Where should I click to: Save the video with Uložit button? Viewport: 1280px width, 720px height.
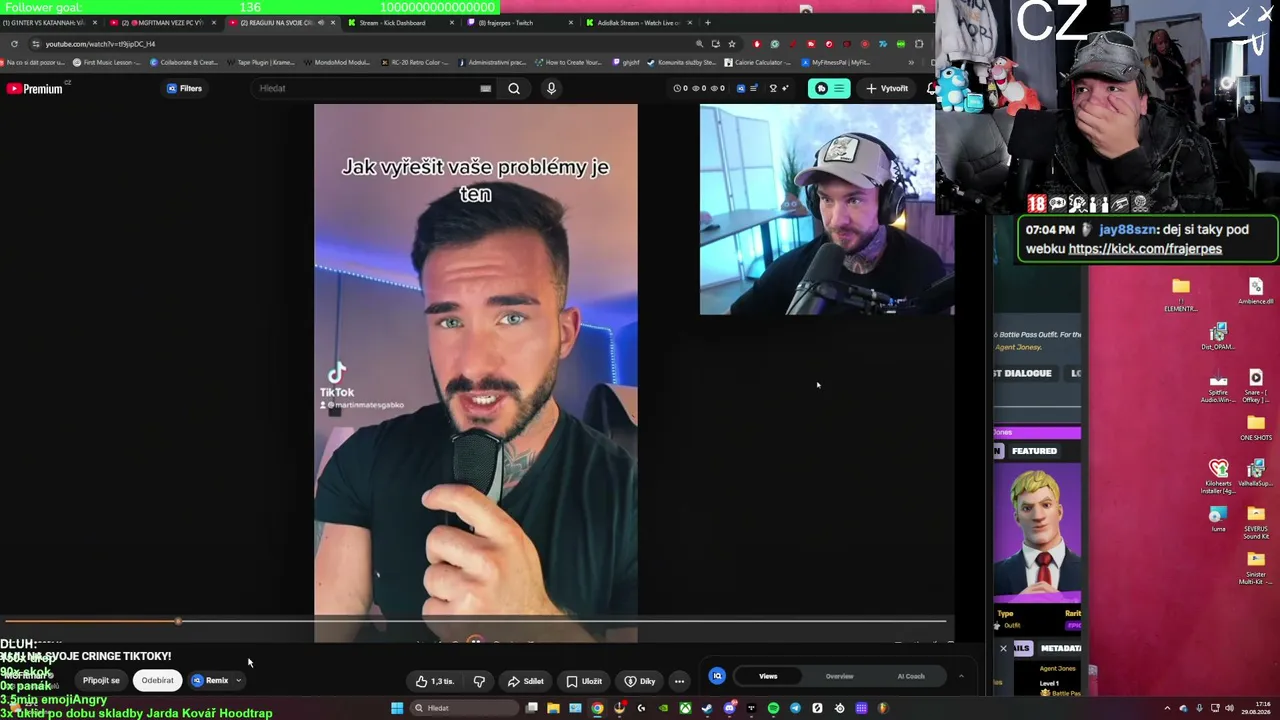(x=584, y=681)
